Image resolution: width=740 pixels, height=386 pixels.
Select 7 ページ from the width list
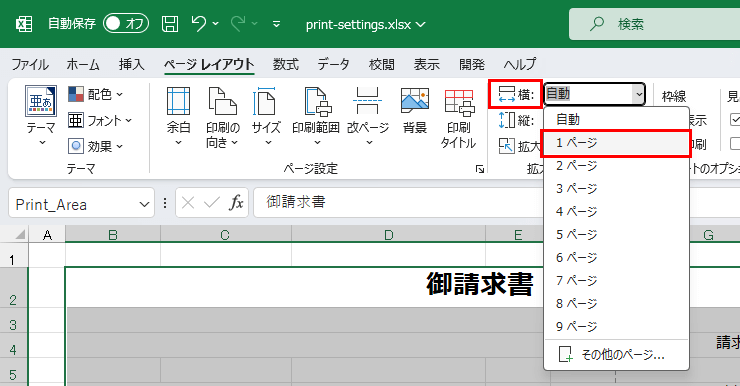point(616,281)
